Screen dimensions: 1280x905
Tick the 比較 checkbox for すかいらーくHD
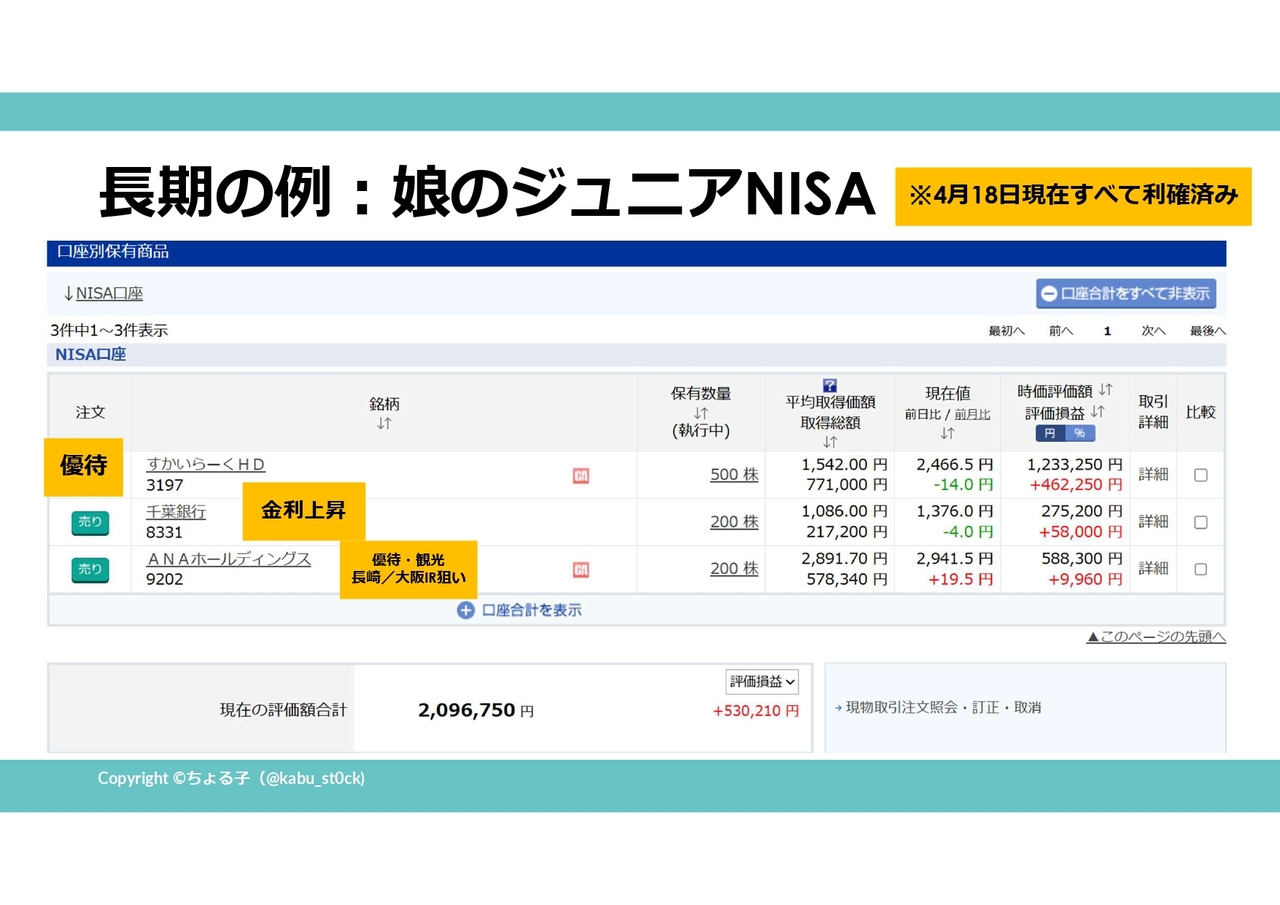[1201, 475]
